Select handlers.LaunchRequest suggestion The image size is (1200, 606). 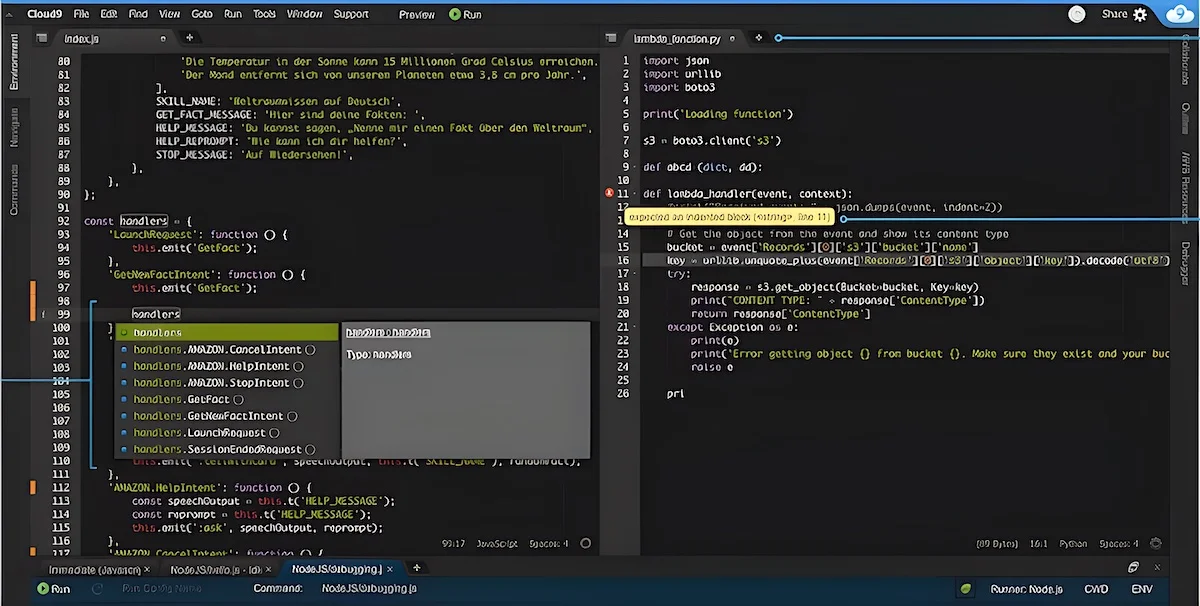click(x=227, y=433)
